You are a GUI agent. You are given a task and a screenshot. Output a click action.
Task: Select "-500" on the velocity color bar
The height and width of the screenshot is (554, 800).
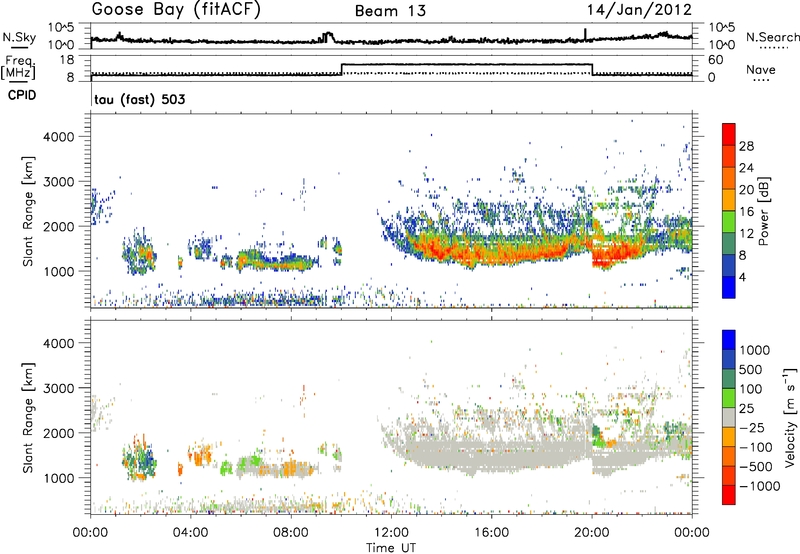(x=756, y=467)
